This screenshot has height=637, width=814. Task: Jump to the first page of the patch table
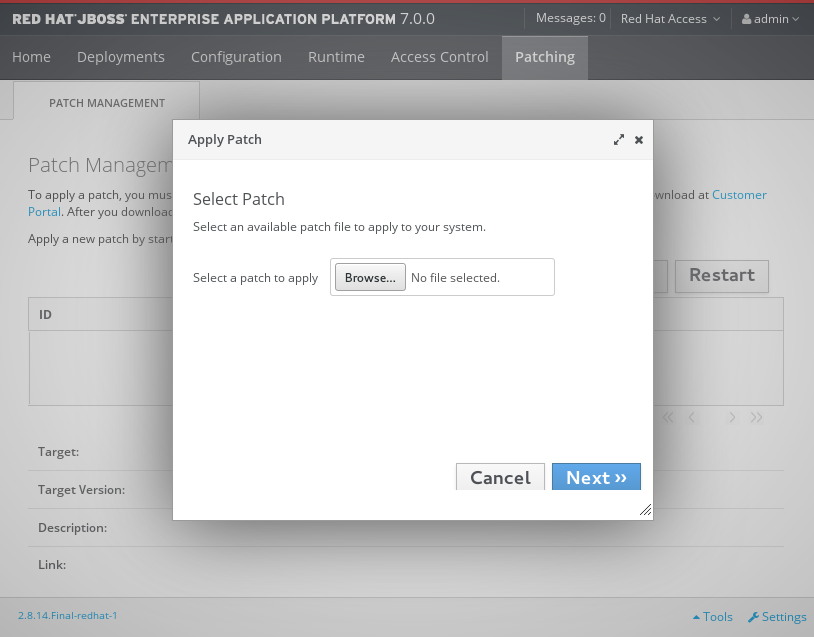click(x=668, y=418)
